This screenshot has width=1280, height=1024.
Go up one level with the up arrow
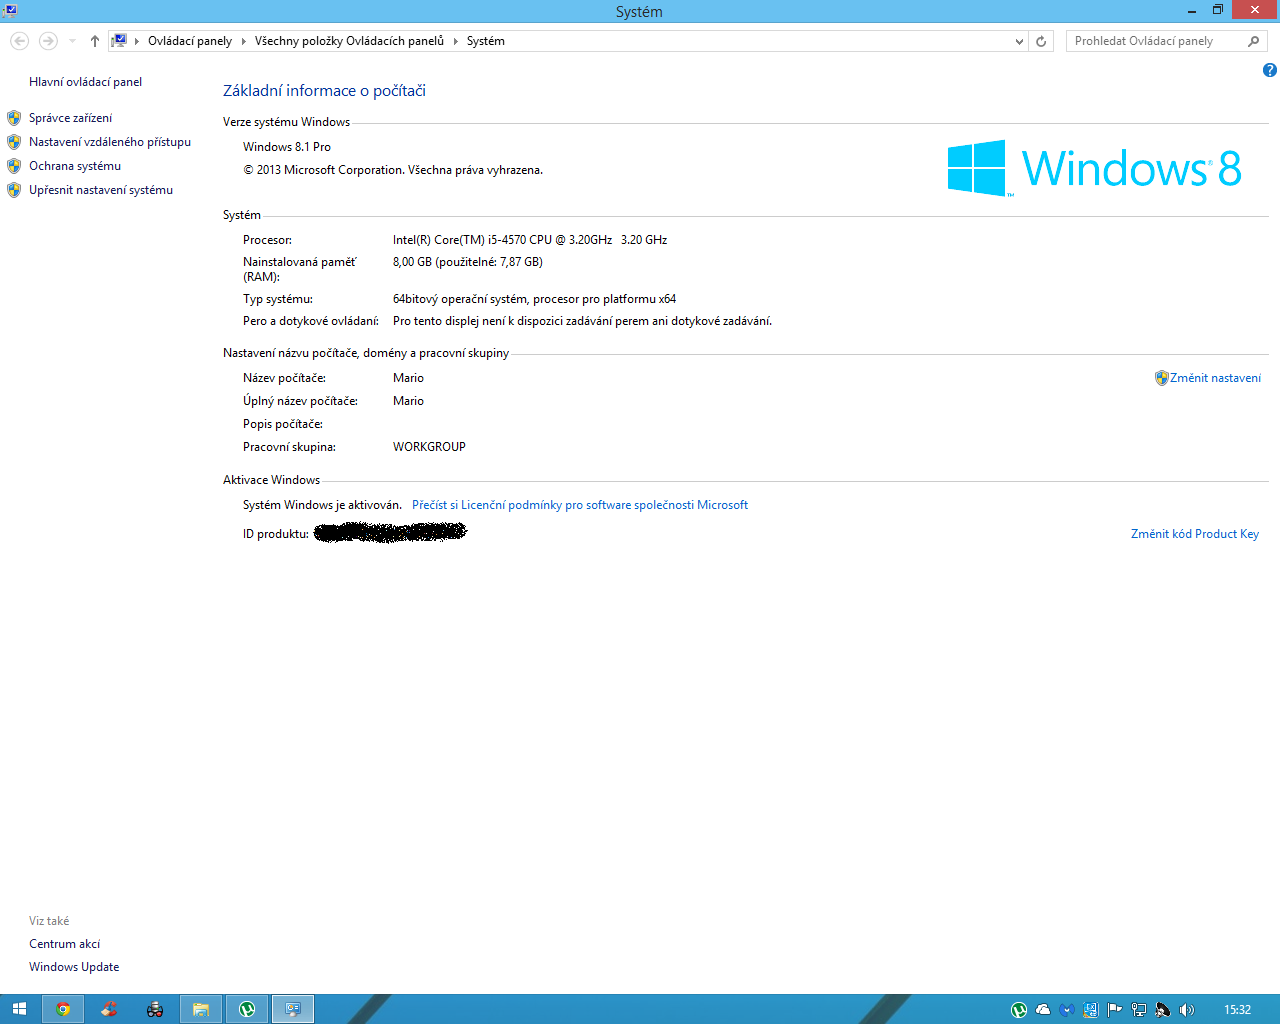(x=94, y=41)
